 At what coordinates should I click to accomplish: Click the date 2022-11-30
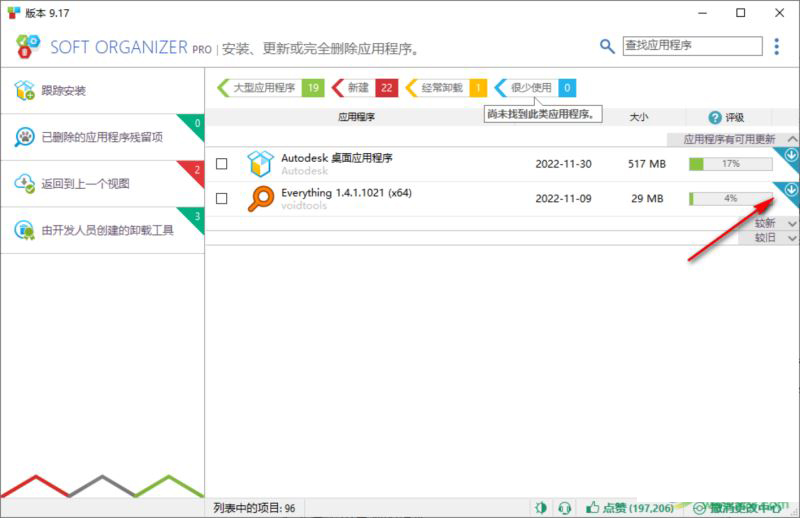point(563,164)
